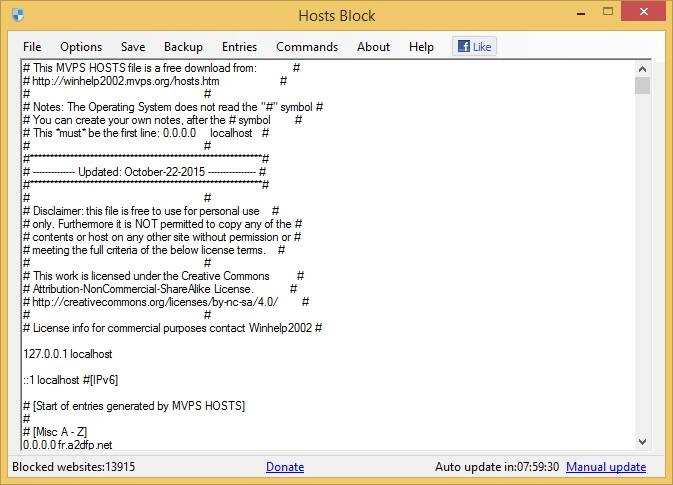Click the Donate link

pyautogui.click(x=285, y=467)
